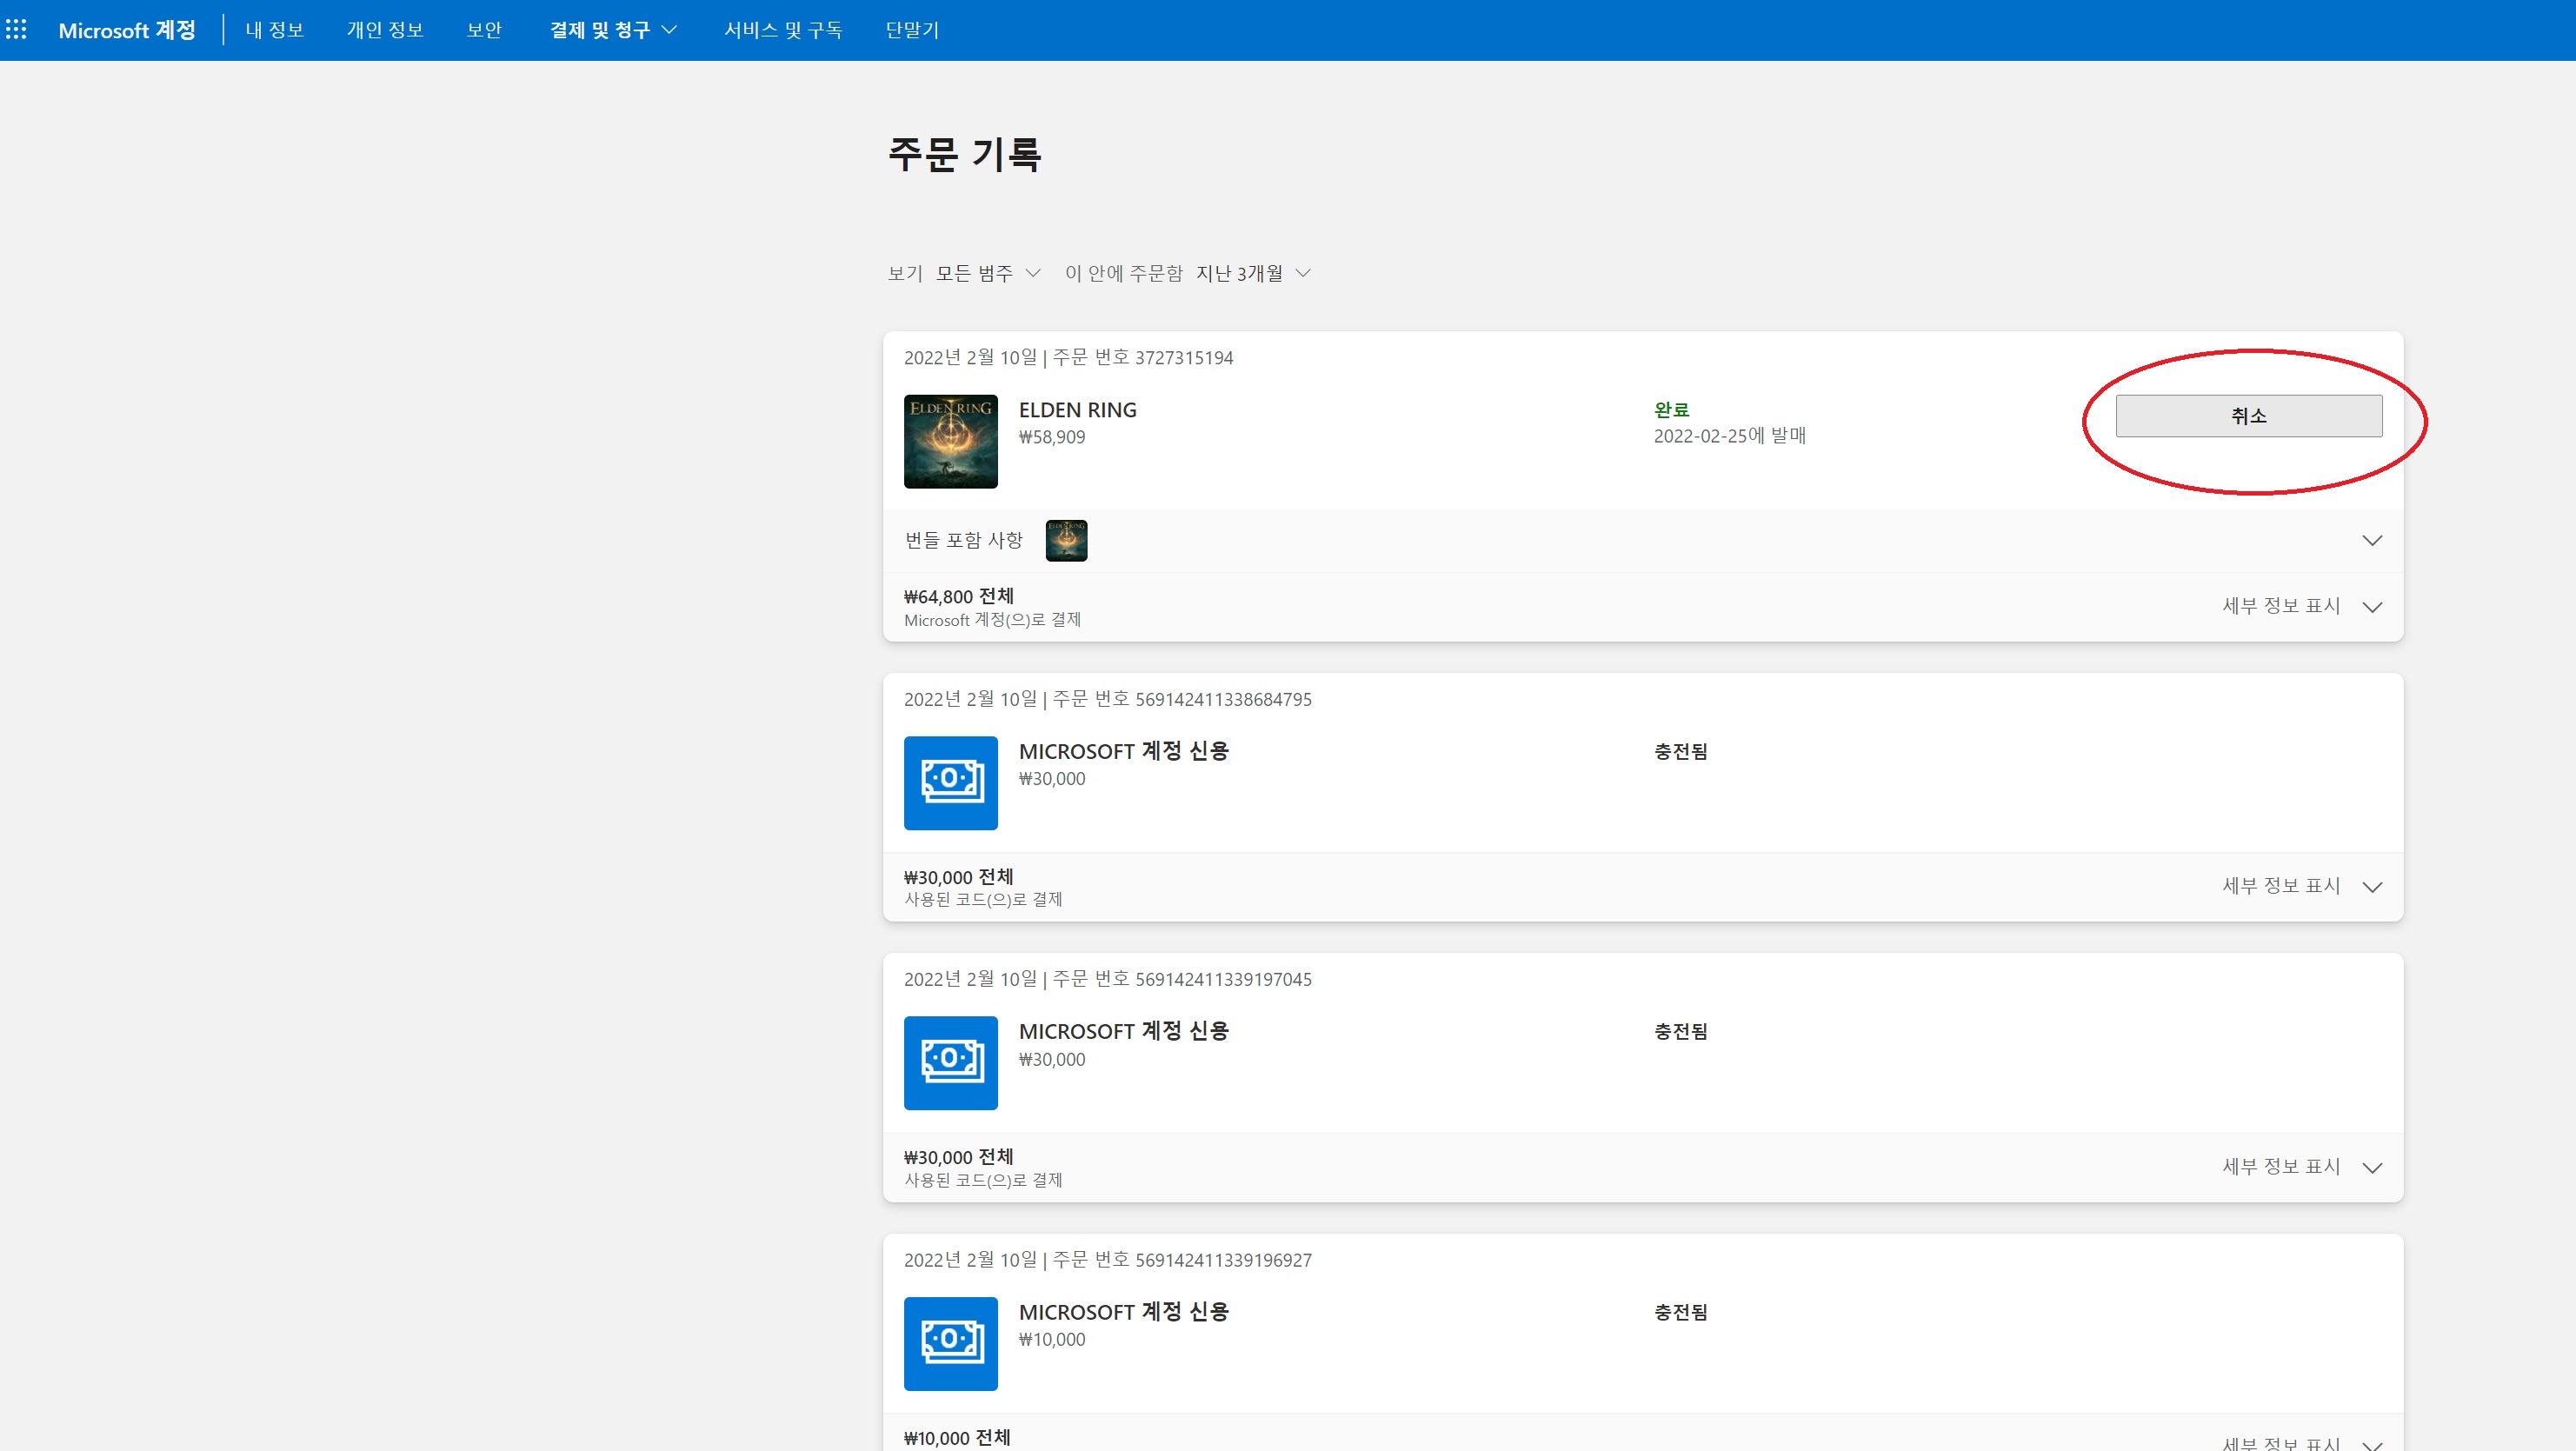Open the 단말기 tab
This screenshot has width=2576, height=1451.
(912, 30)
